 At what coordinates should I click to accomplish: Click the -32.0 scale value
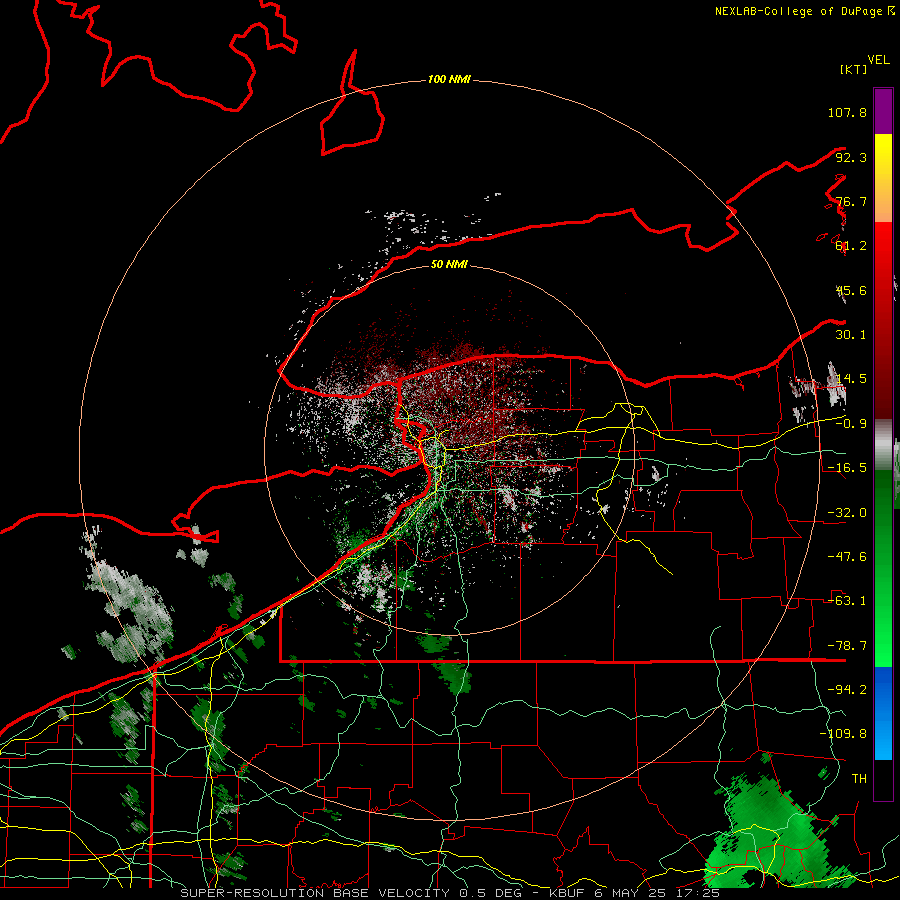[x=847, y=513]
